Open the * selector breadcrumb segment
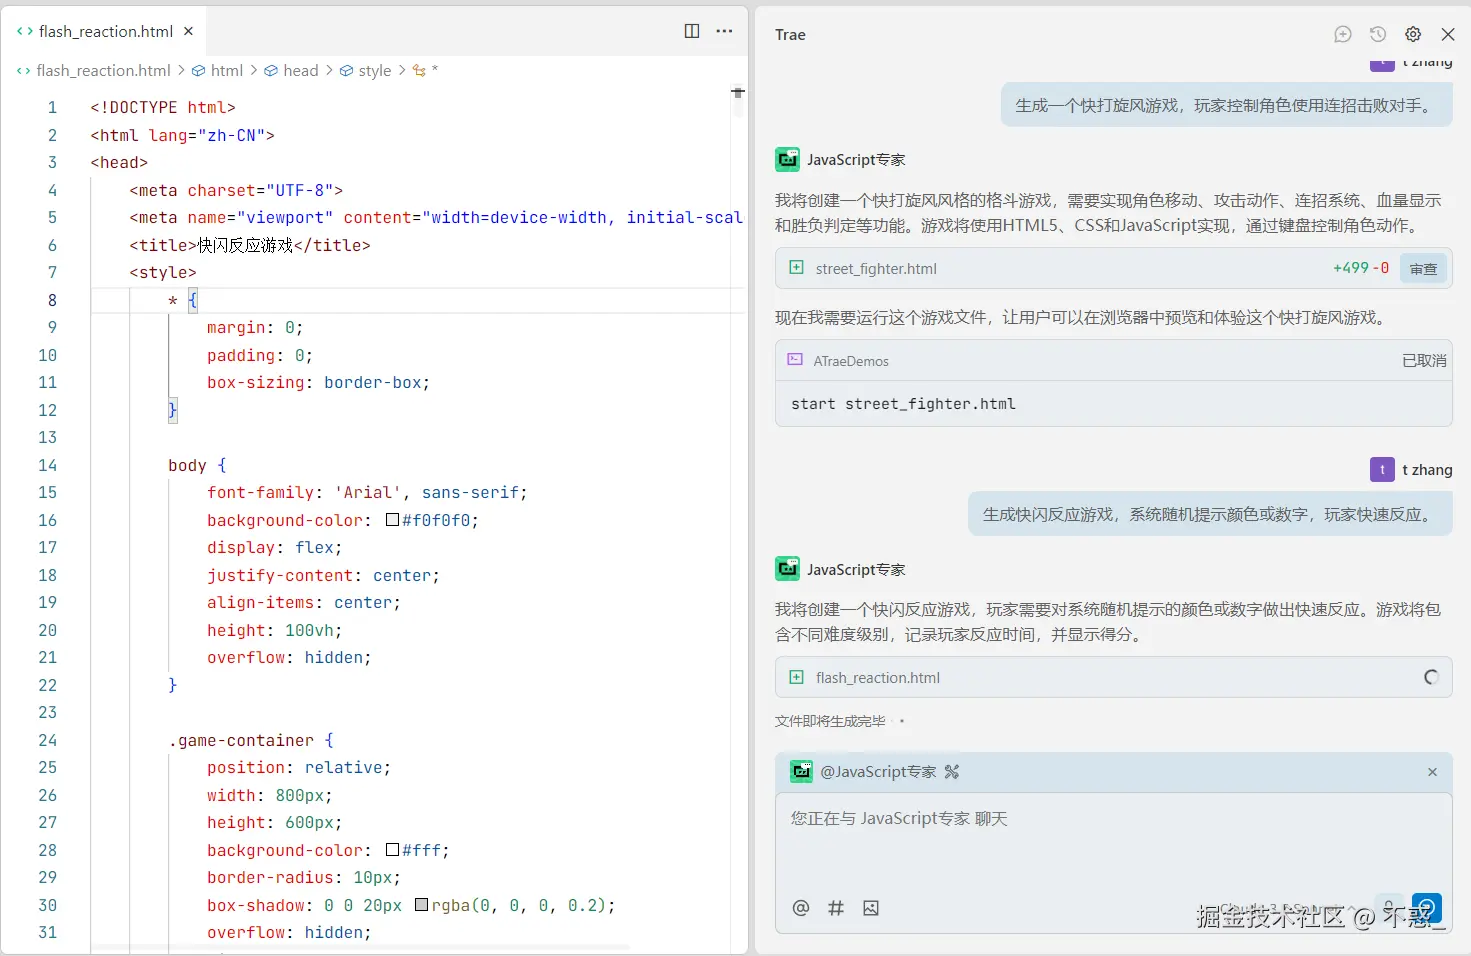Image resolution: width=1471 pixels, height=956 pixels. [x=425, y=70]
